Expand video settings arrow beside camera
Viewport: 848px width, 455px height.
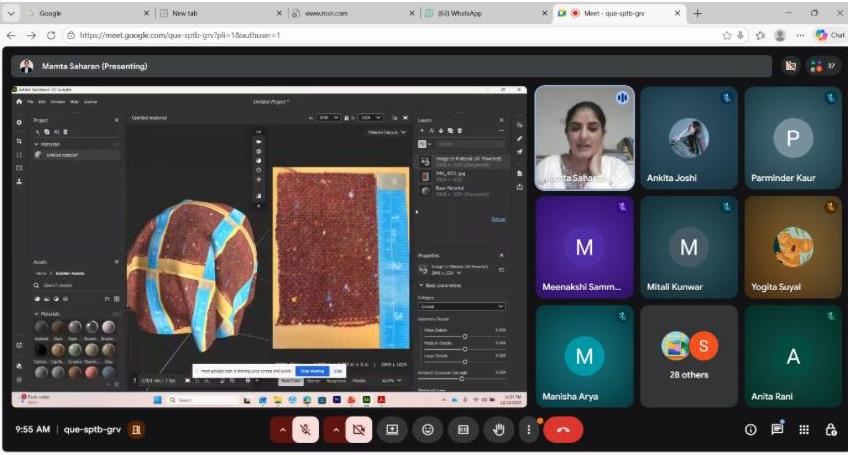point(334,429)
